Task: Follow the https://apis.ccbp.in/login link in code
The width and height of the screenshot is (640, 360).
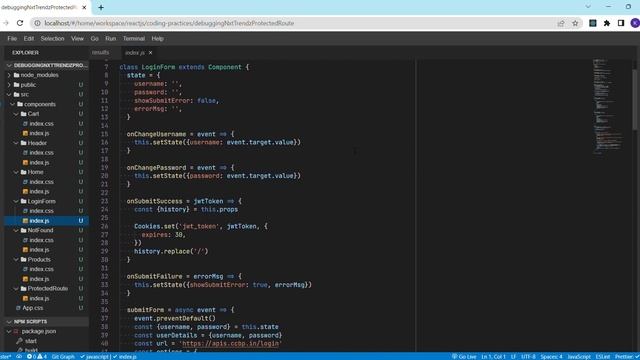Action: click(x=231, y=344)
